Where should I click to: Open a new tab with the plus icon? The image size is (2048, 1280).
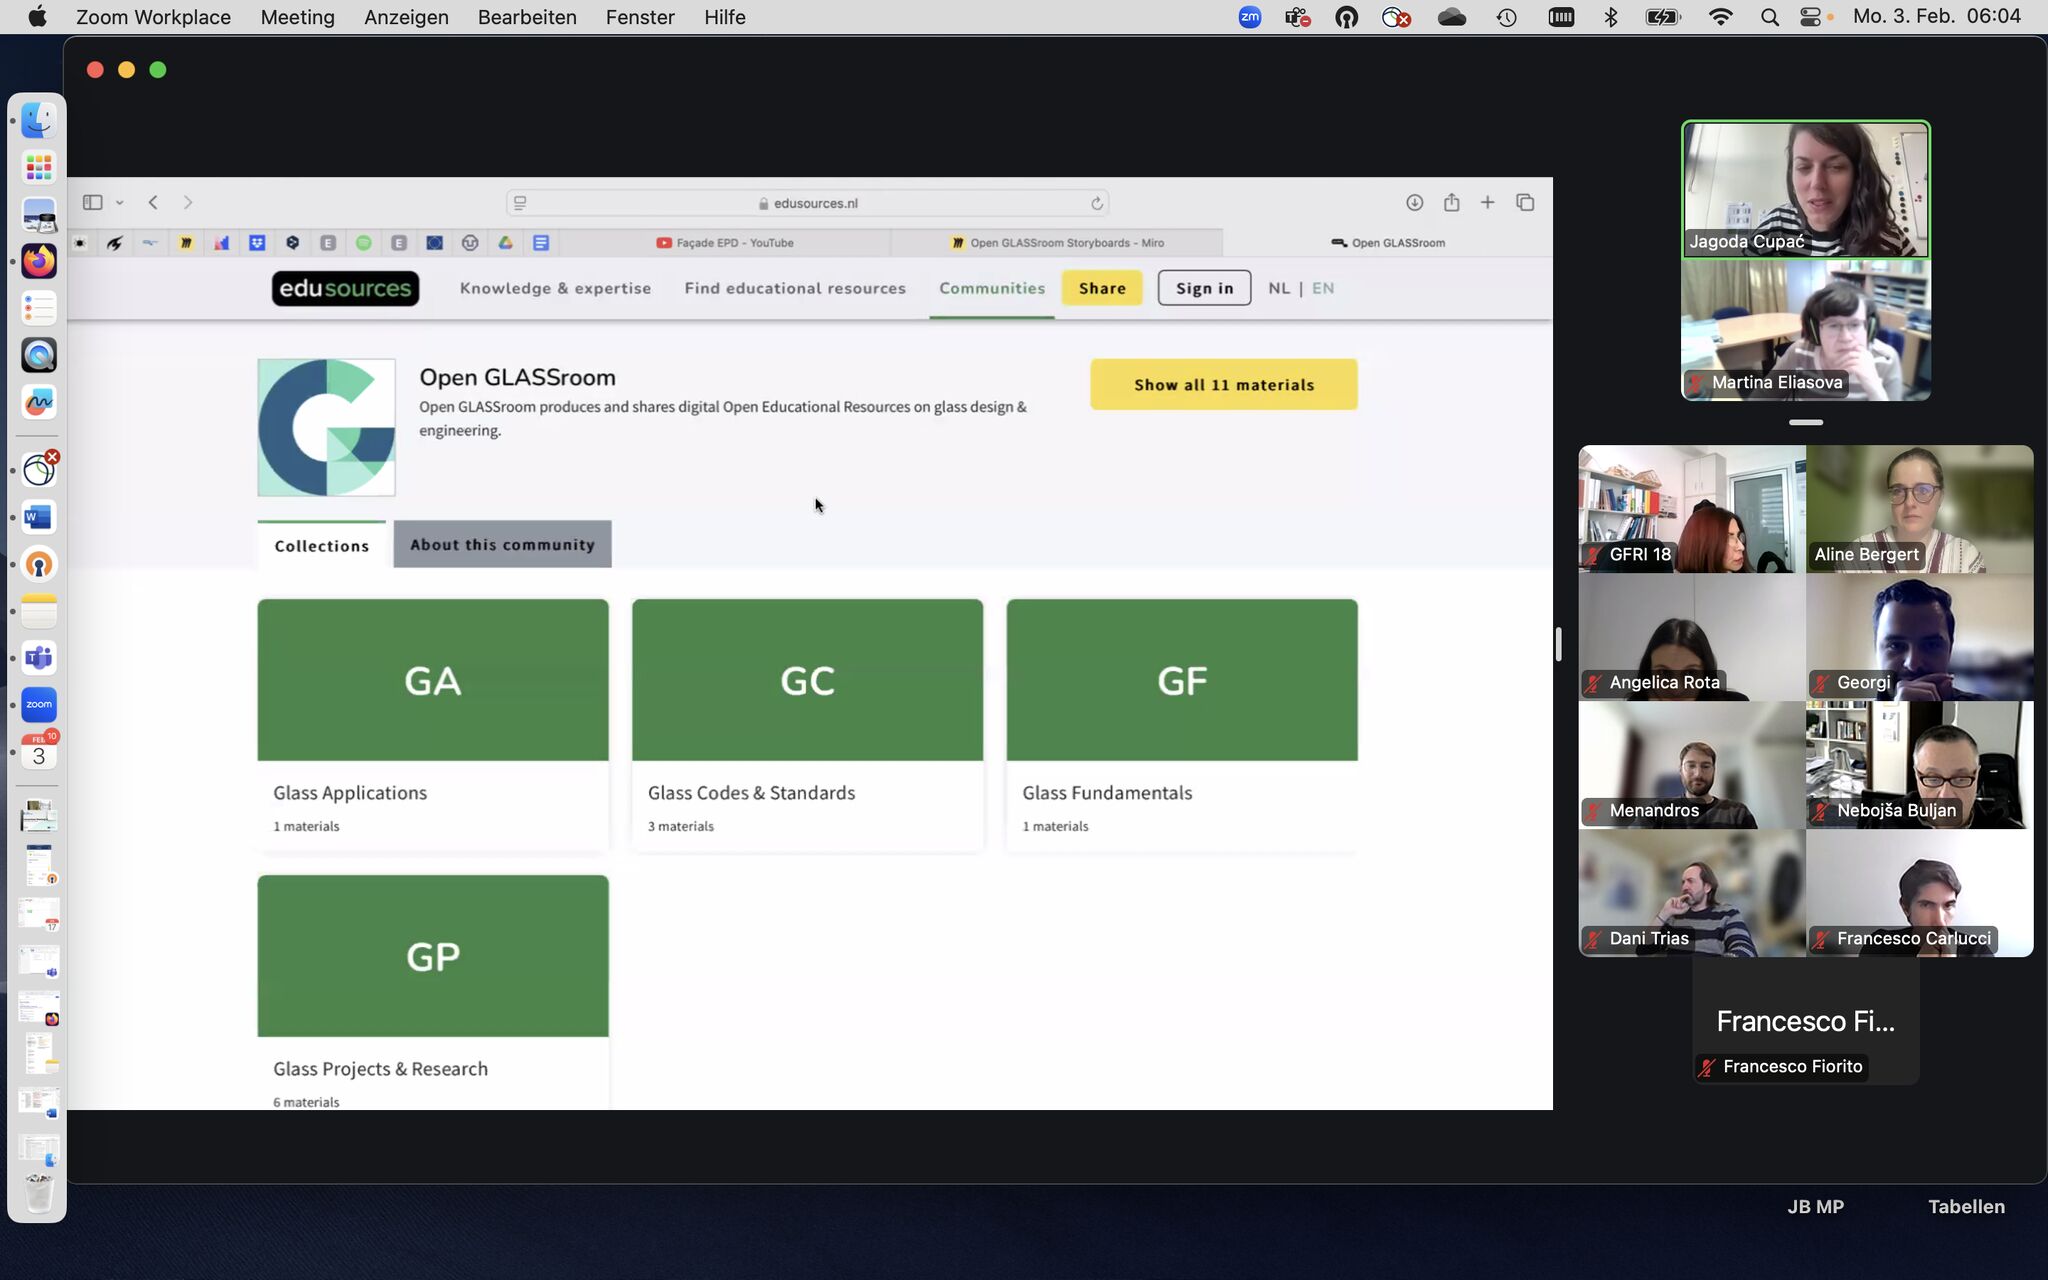(x=1488, y=203)
